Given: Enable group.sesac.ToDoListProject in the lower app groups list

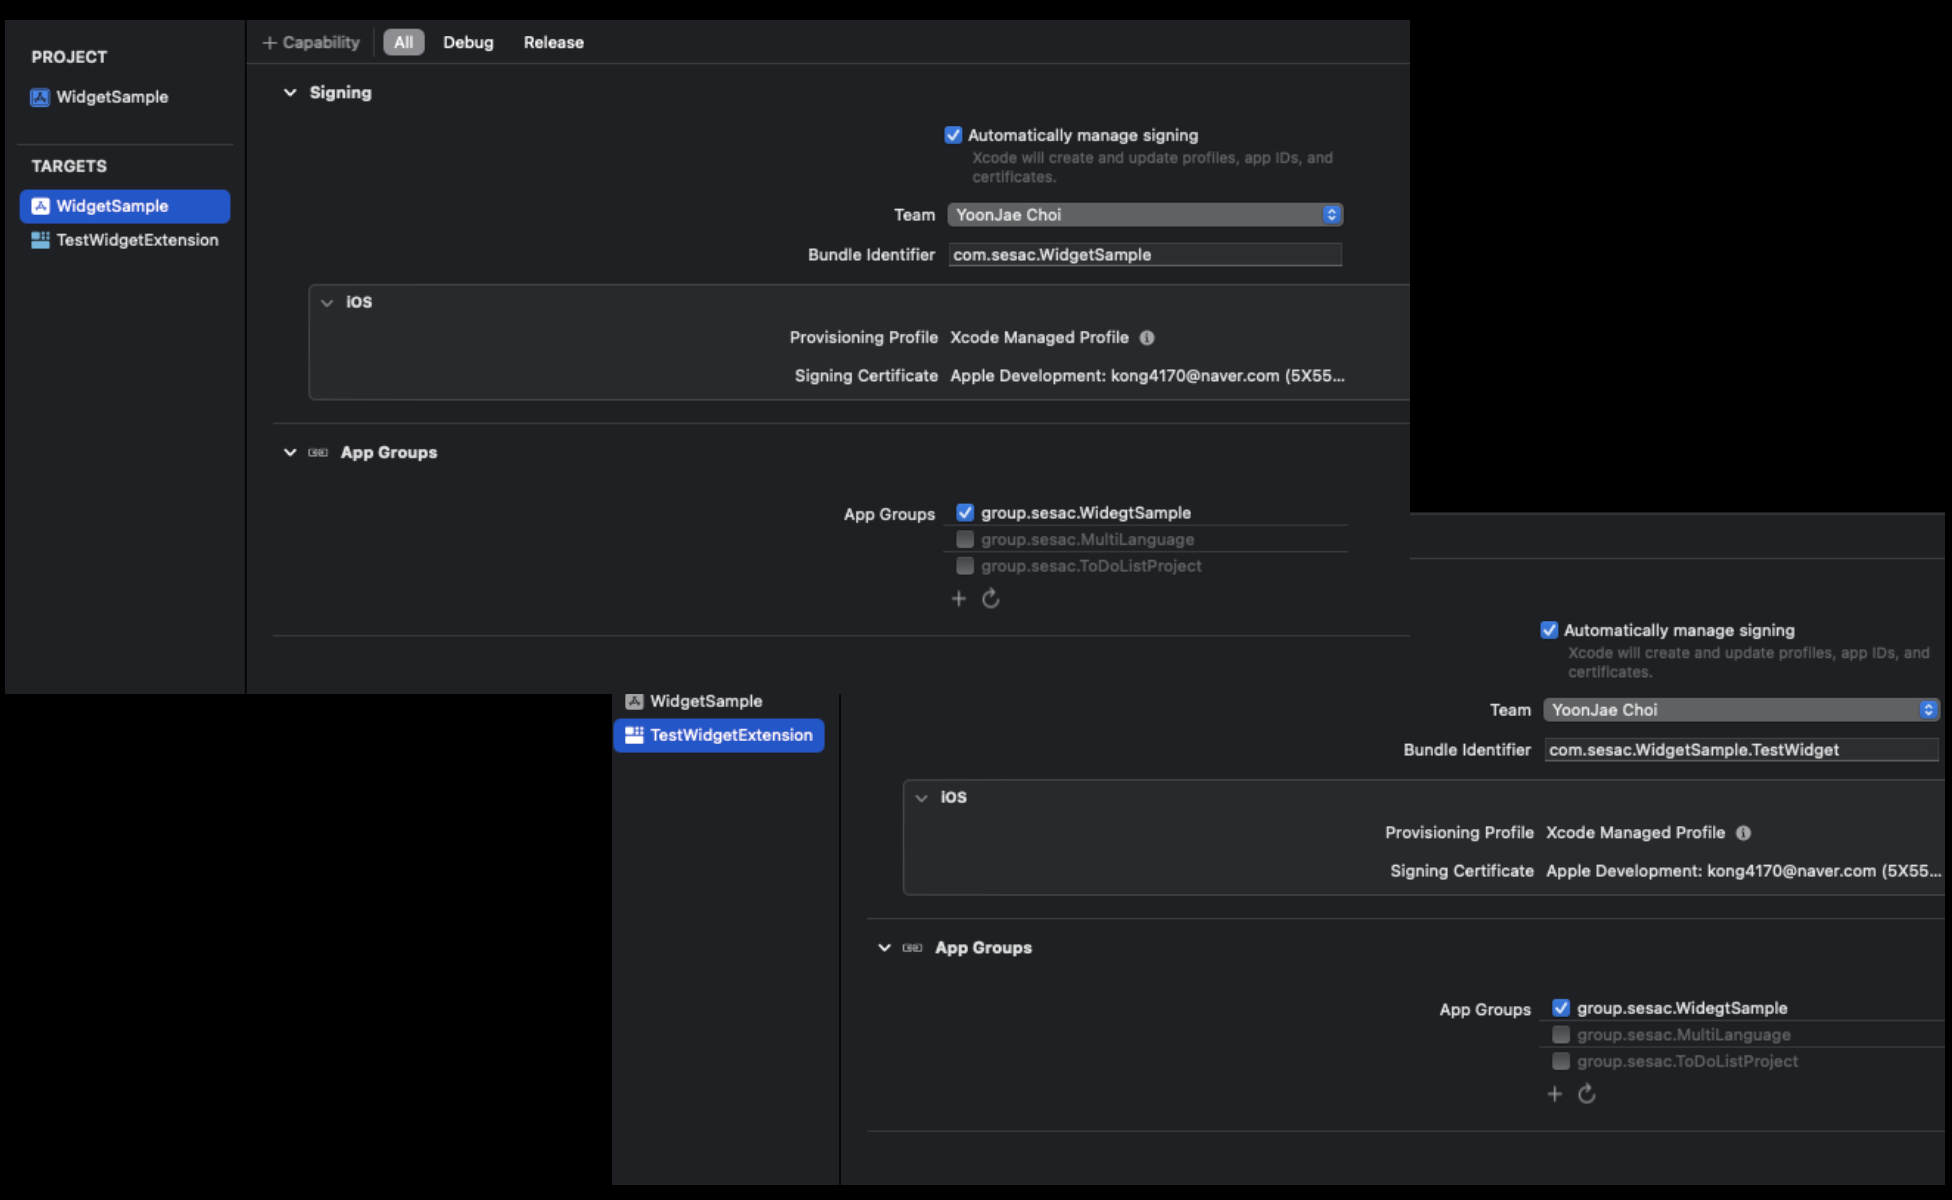Looking at the screenshot, I should (x=1560, y=1061).
